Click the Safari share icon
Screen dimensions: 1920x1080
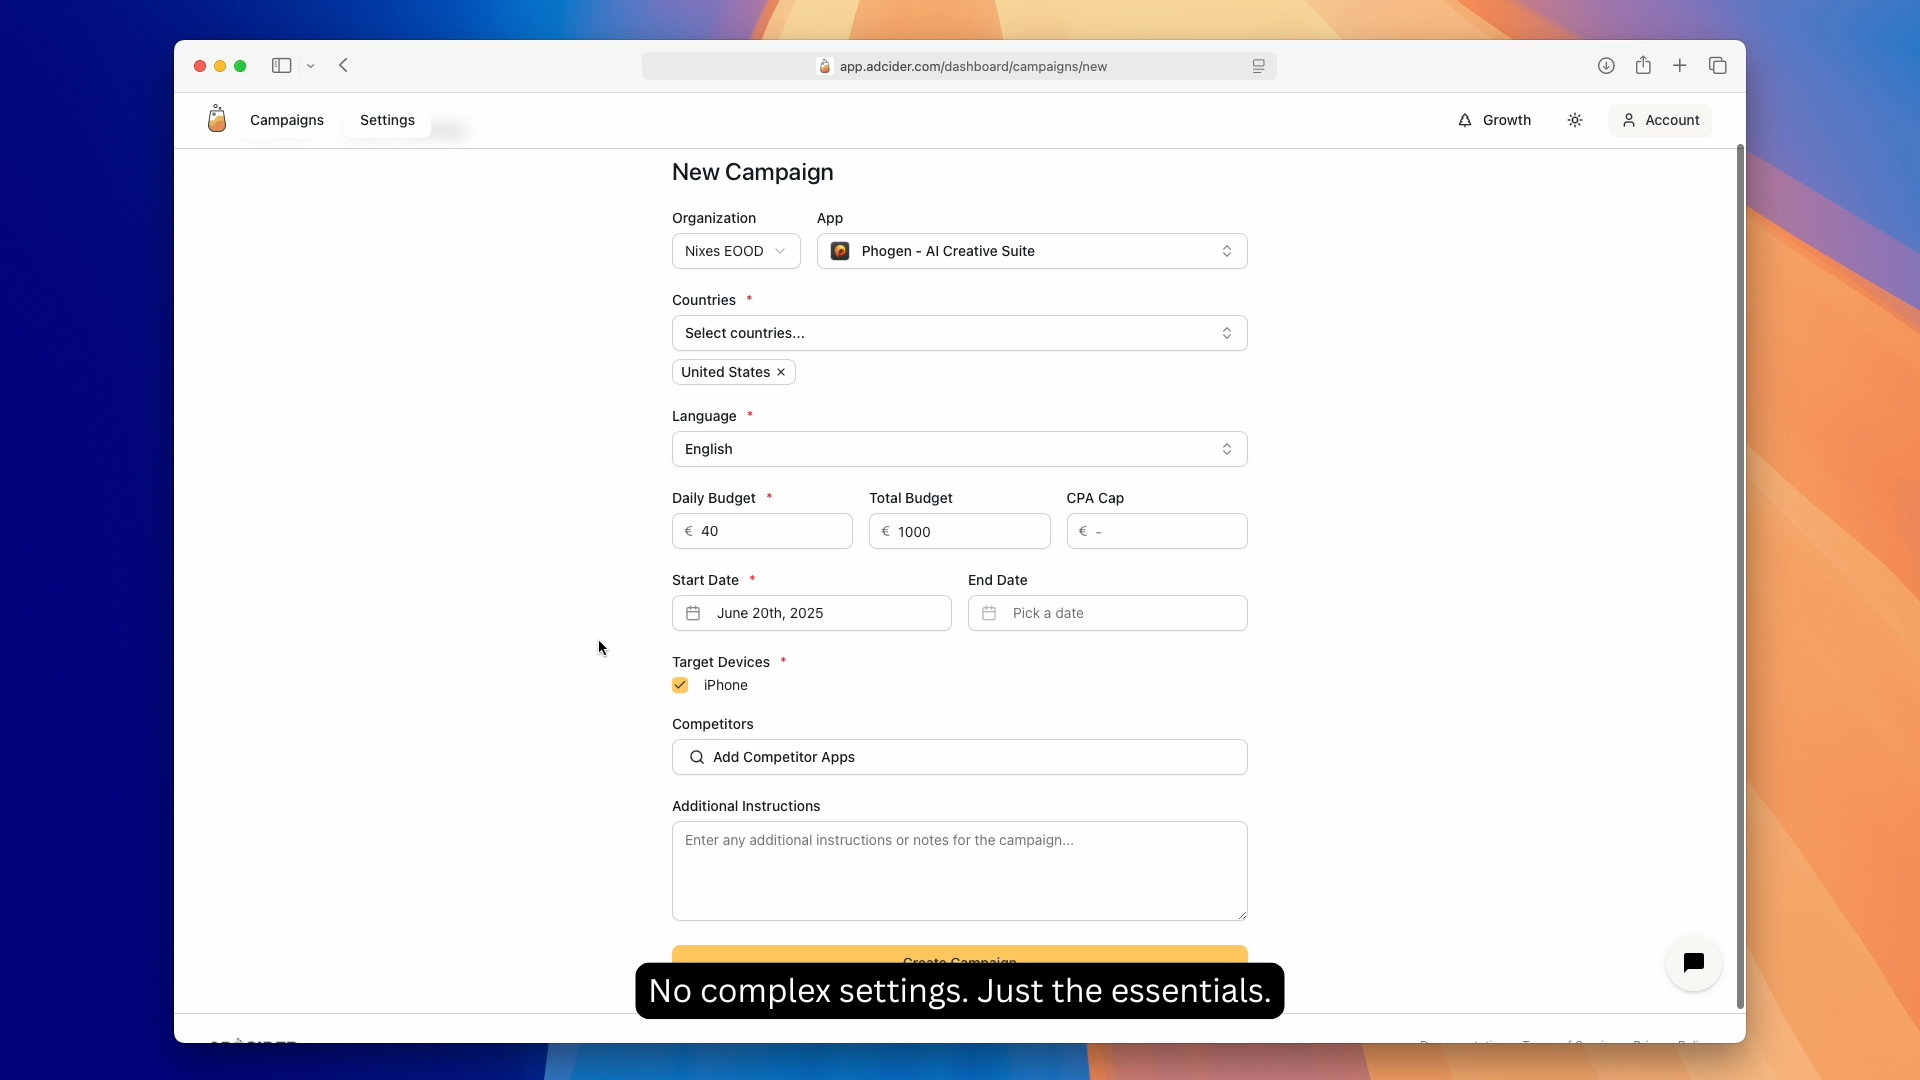tap(1643, 65)
